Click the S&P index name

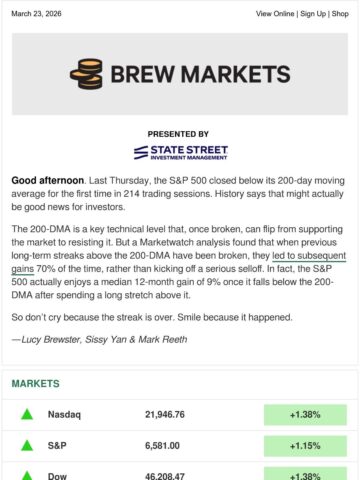[x=57, y=446]
